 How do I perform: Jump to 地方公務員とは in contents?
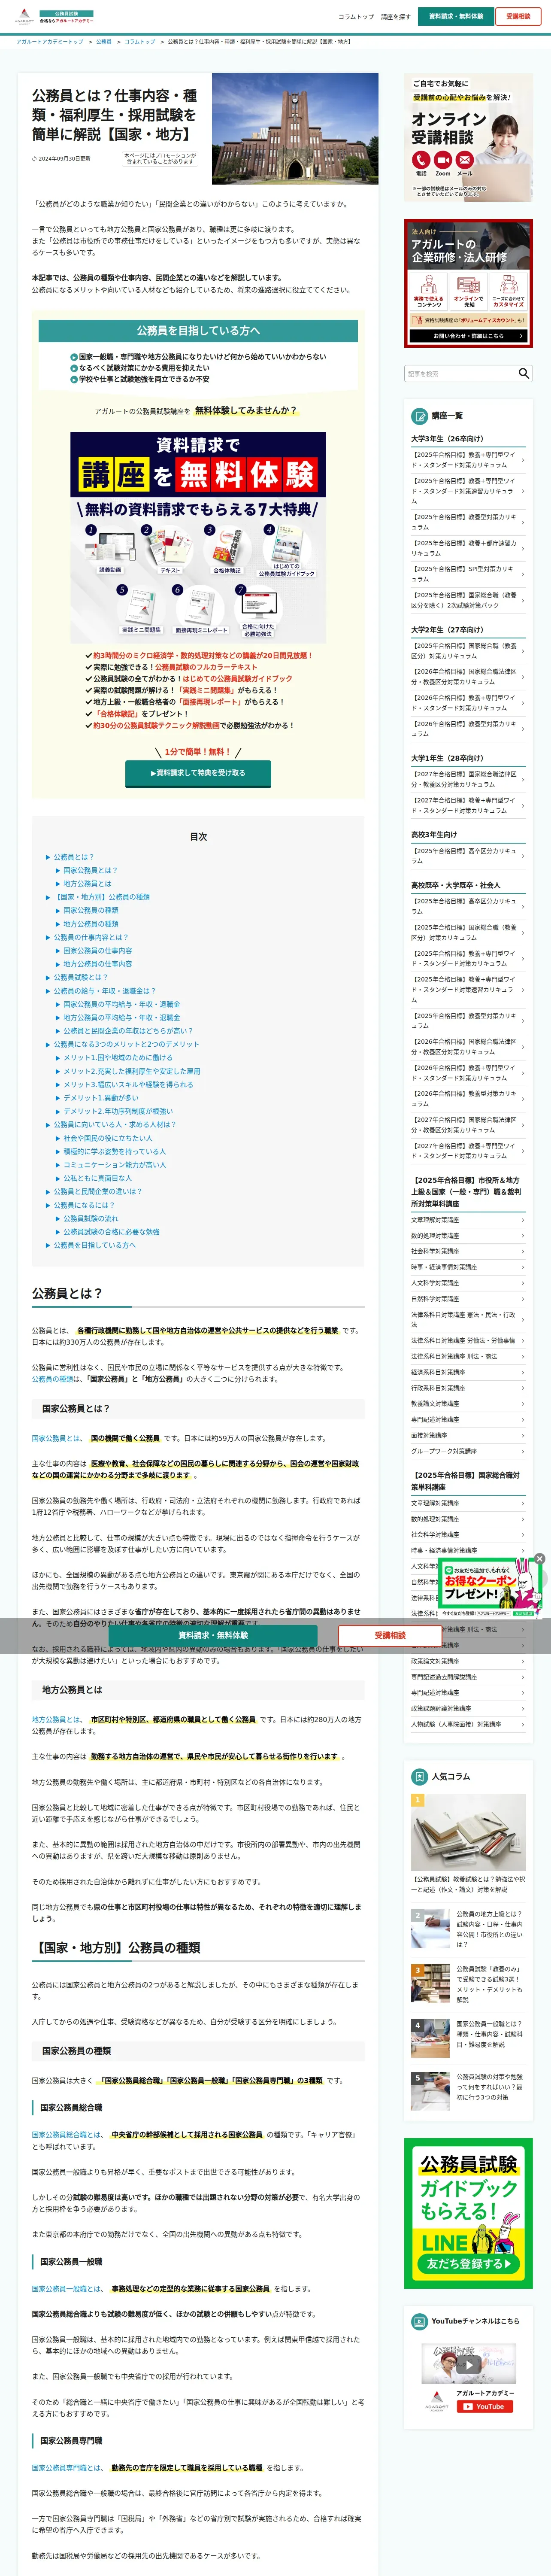(87, 884)
